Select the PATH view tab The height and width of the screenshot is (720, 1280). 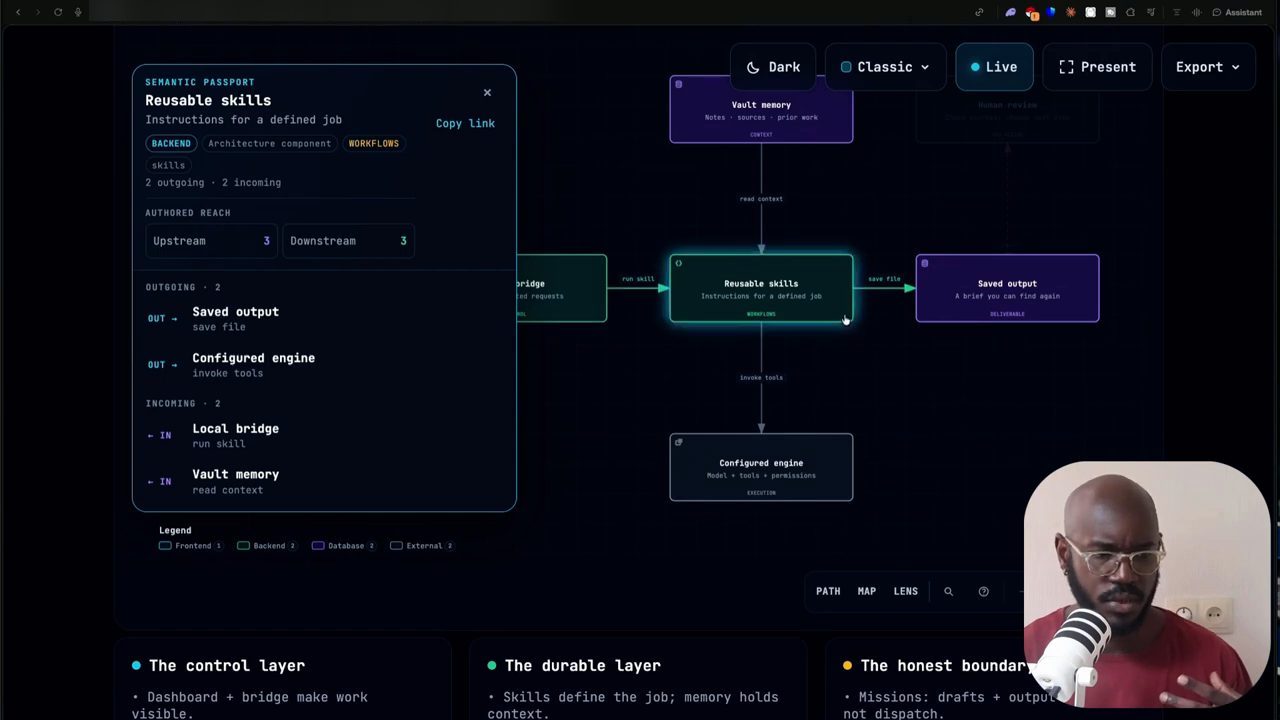point(828,591)
